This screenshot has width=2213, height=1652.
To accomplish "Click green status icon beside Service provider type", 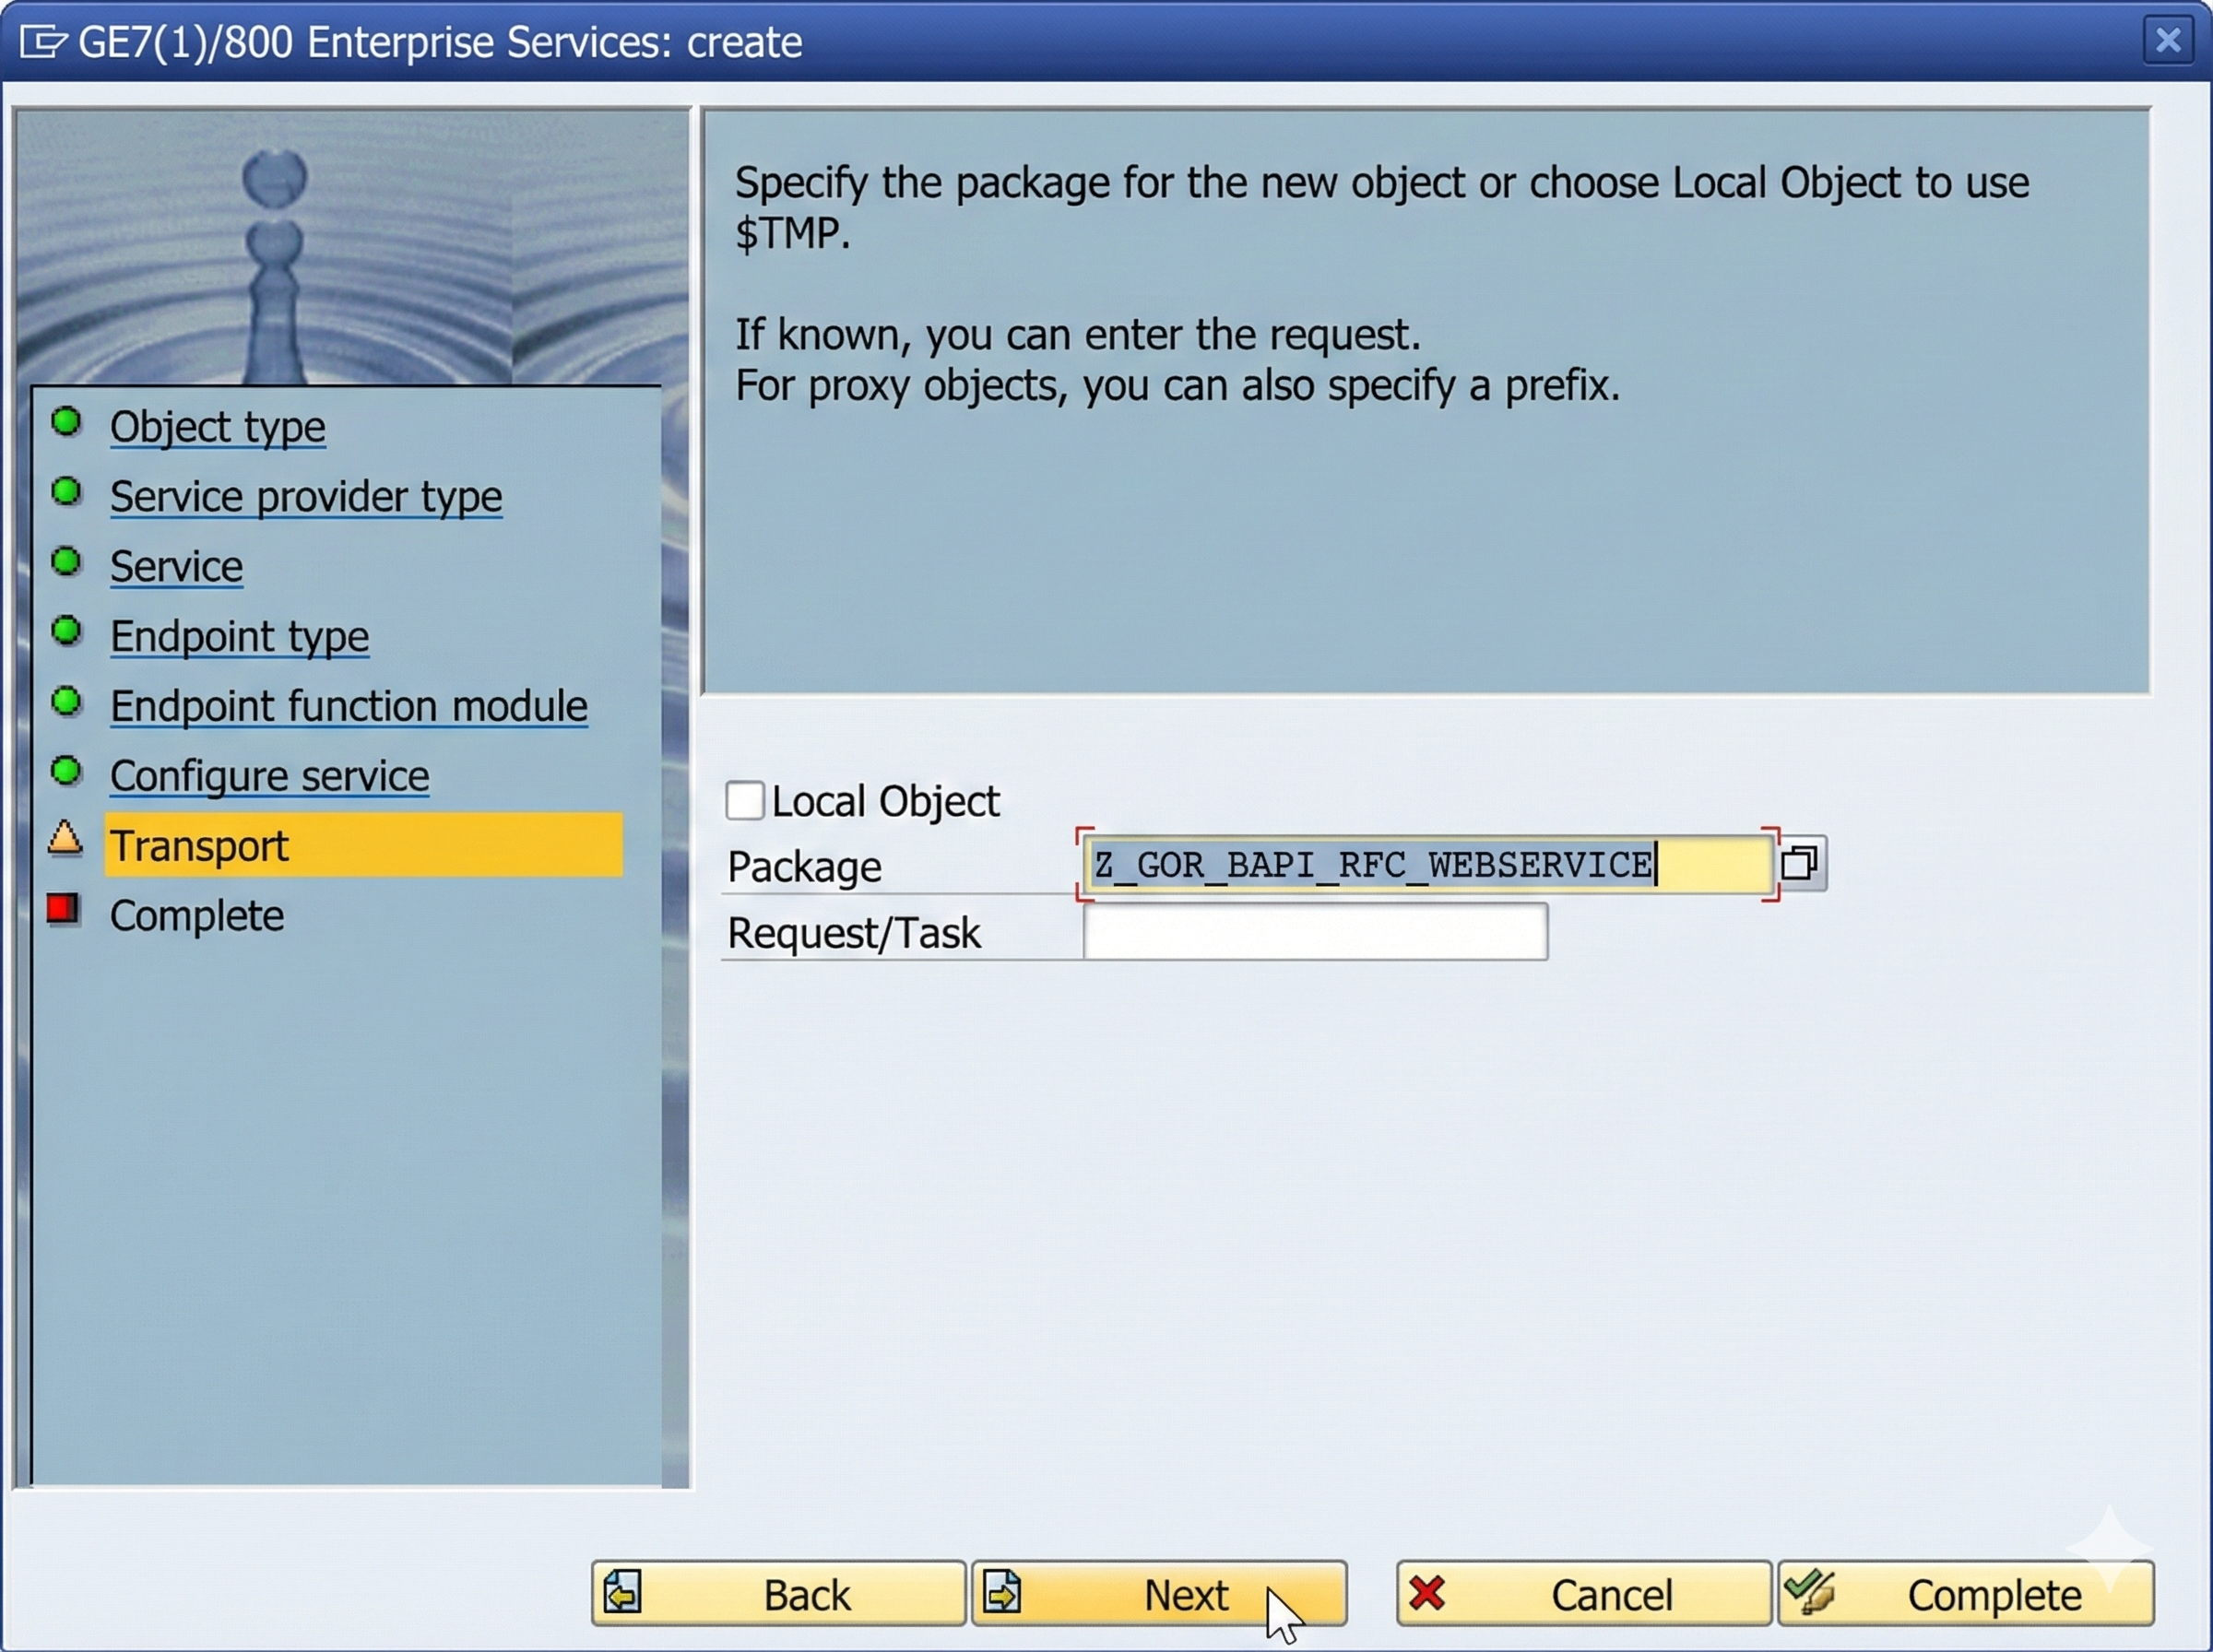I will pyautogui.click(x=66, y=492).
